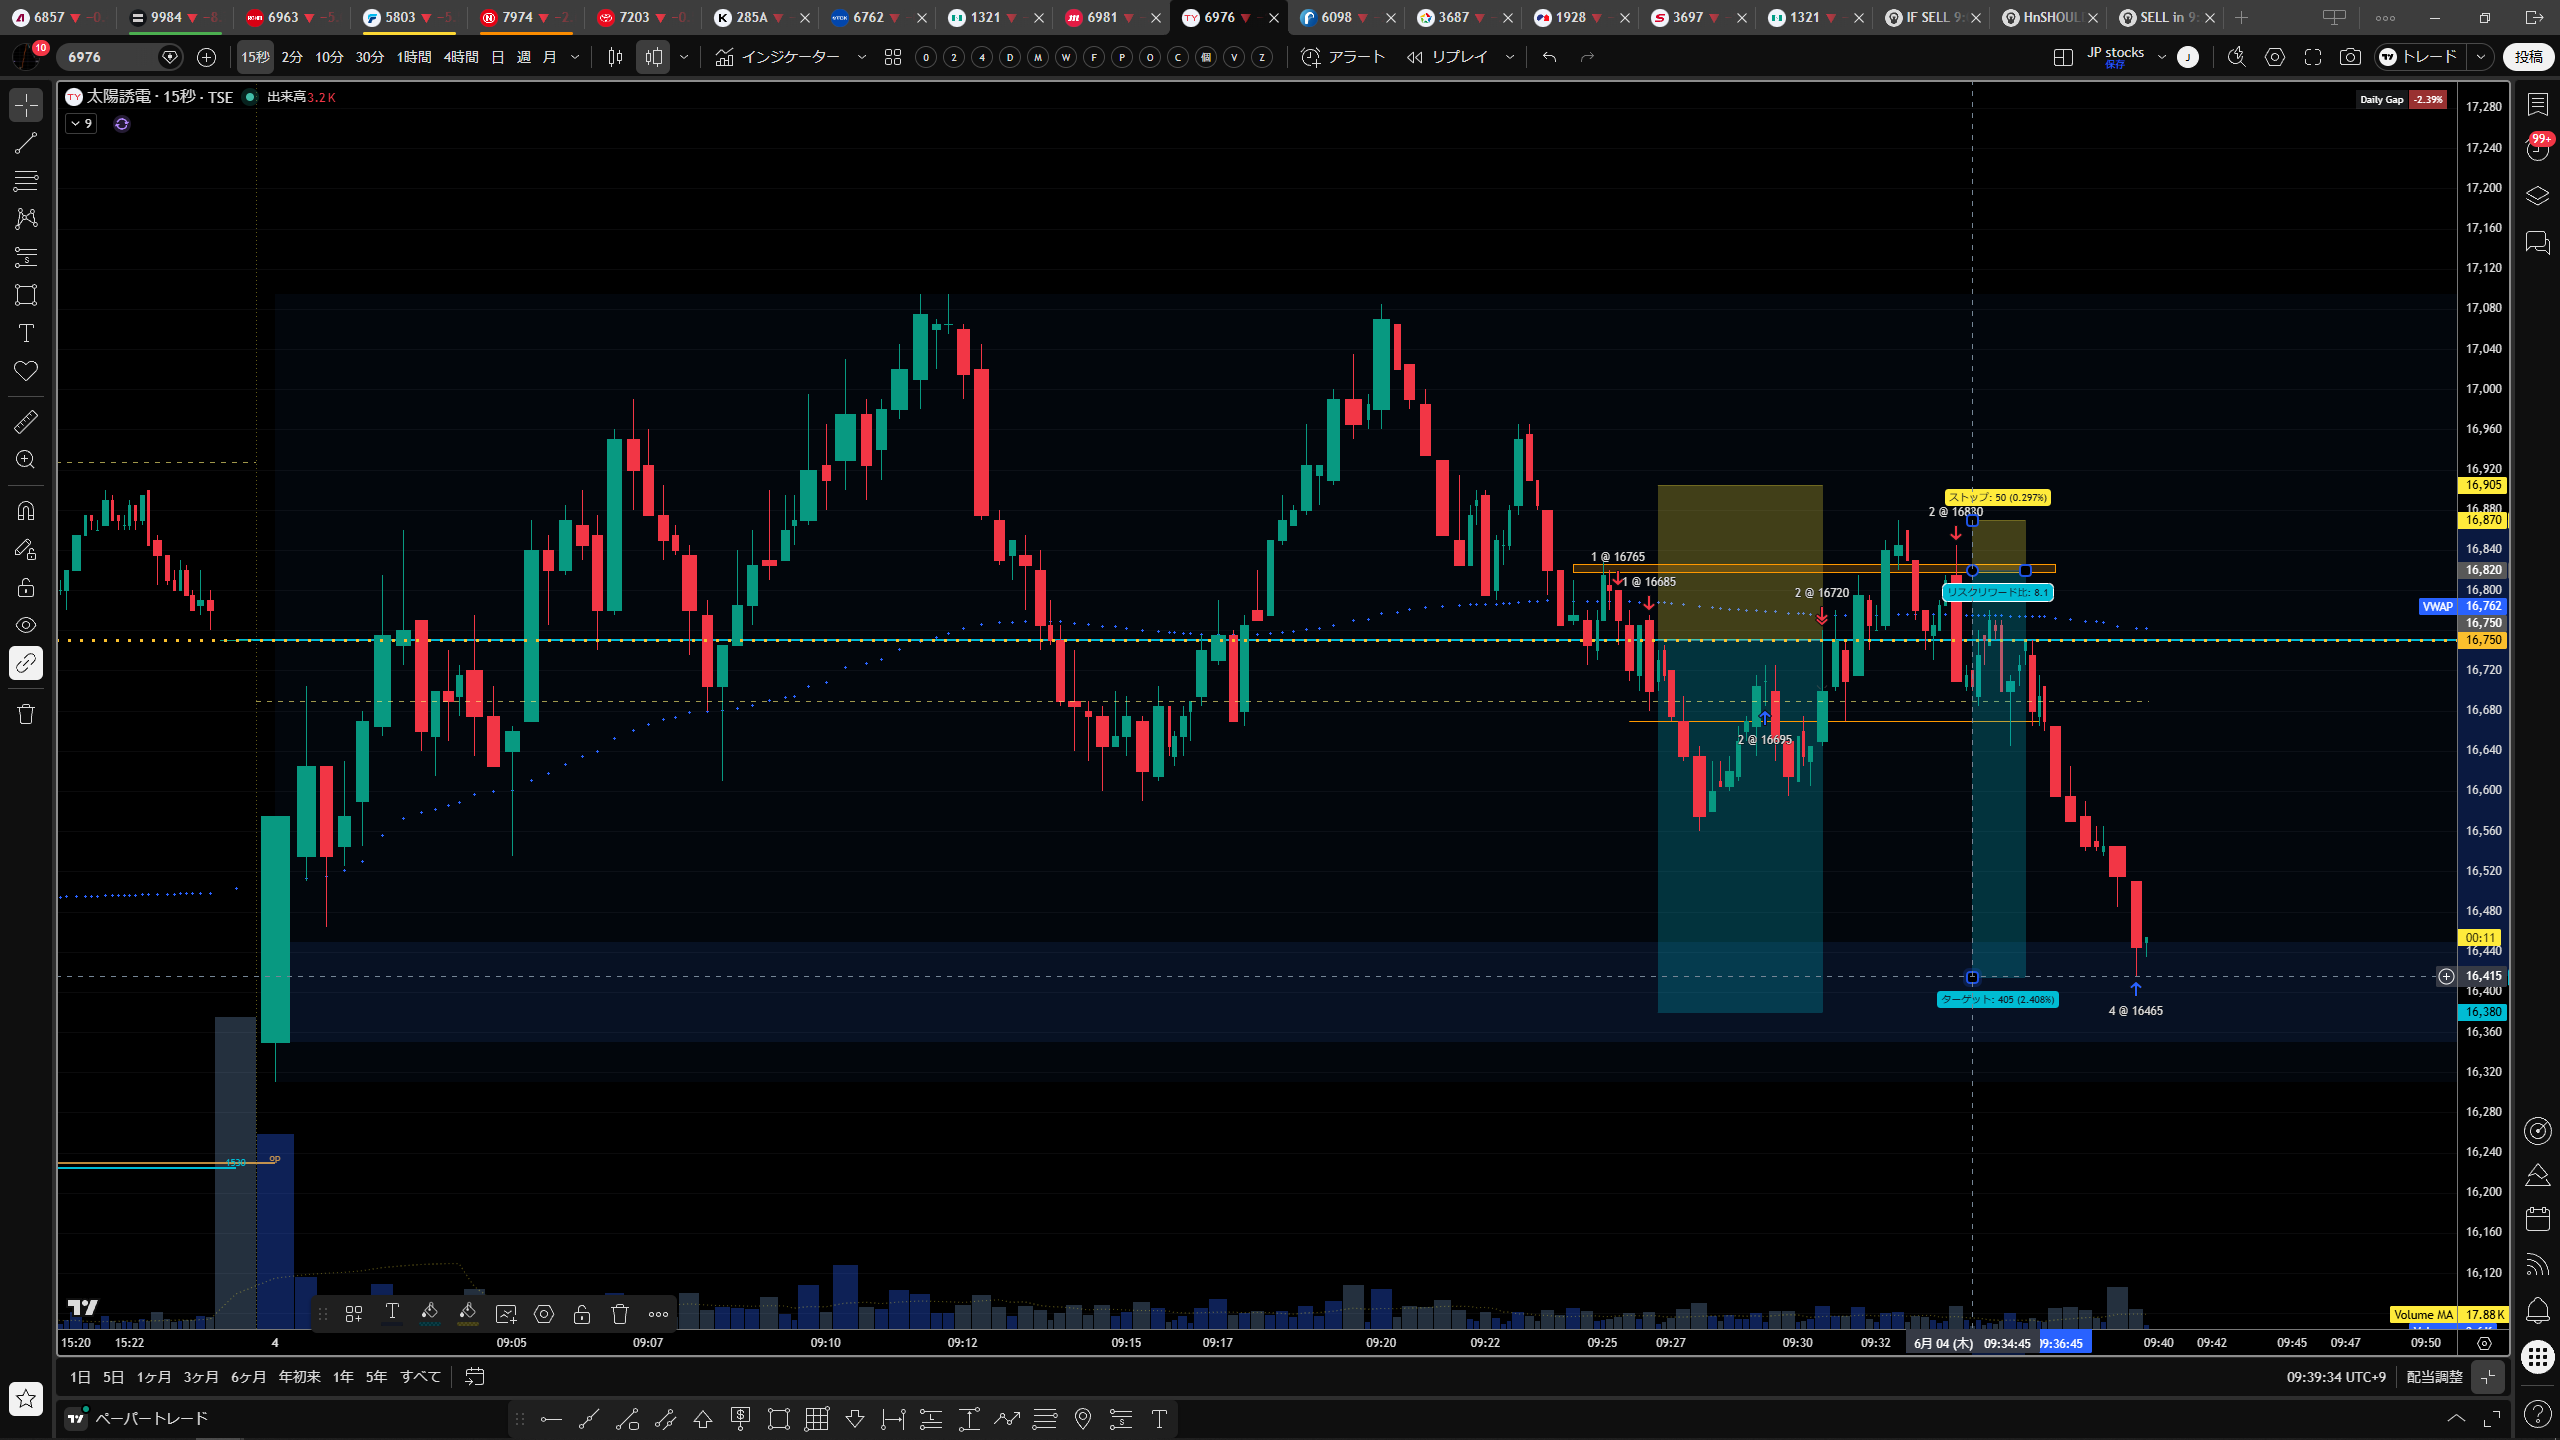Open the object tree layers panel
The height and width of the screenshot is (1440, 2560).
tap(2537, 195)
